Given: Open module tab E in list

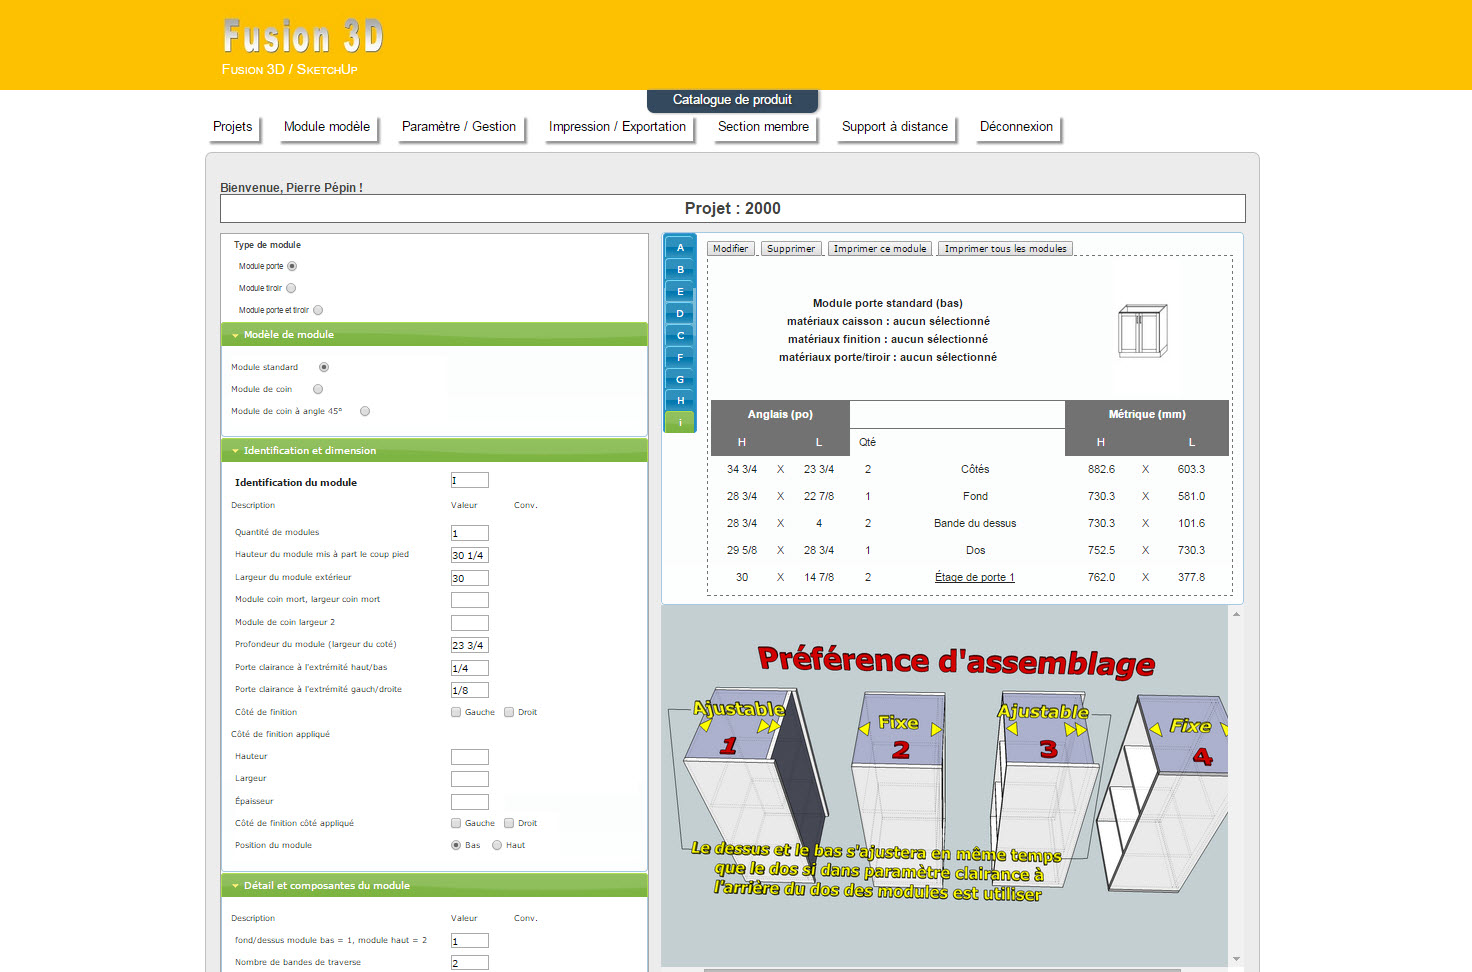Looking at the screenshot, I should (680, 292).
